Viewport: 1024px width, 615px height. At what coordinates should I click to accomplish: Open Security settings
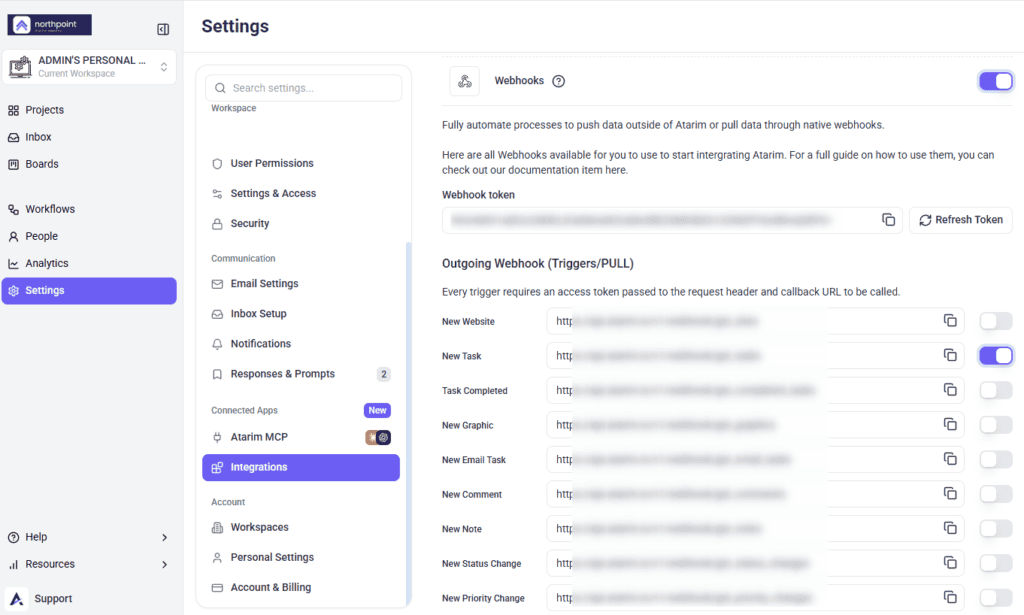click(x=301, y=223)
